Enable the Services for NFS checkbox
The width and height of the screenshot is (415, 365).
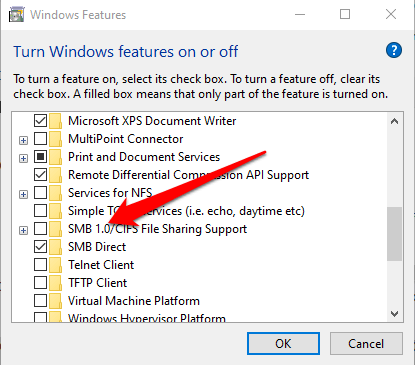40,193
